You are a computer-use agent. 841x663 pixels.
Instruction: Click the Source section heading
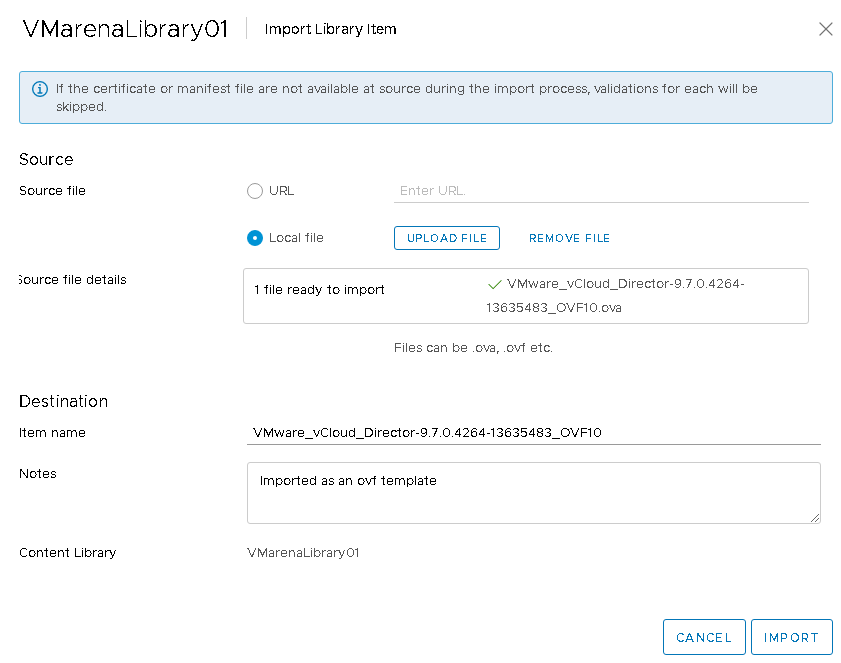tap(46, 159)
